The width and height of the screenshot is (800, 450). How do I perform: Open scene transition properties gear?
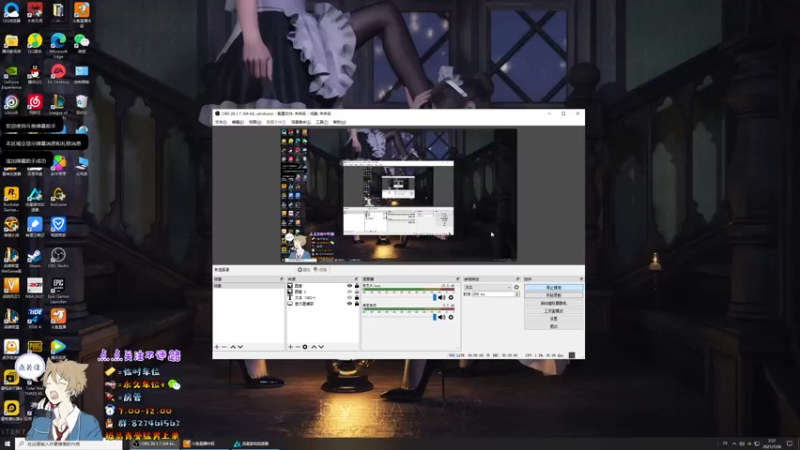click(x=517, y=287)
